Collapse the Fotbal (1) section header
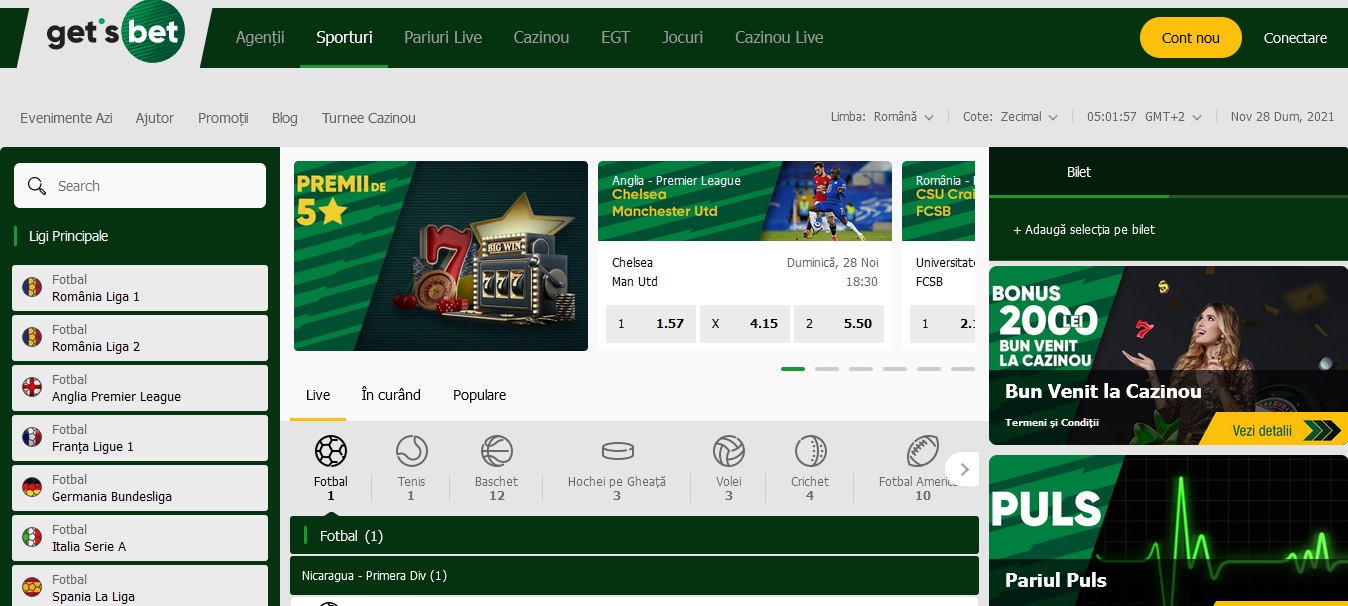This screenshot has height=606, width=1348. click(x=634, y=536)
